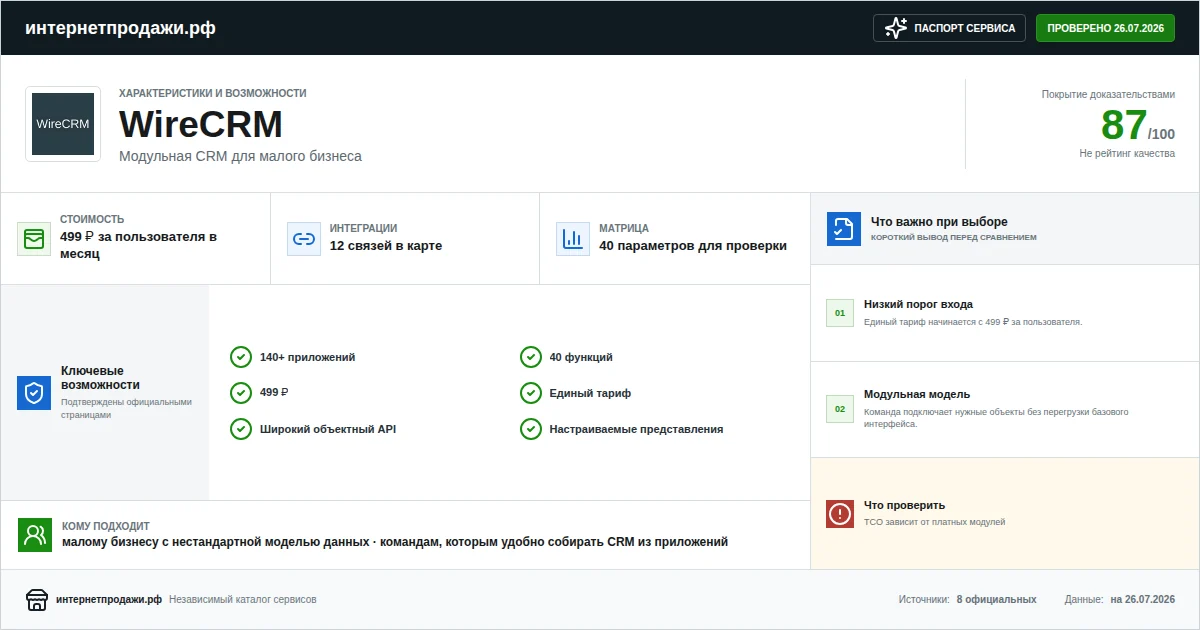Click the shield icon by Ключевые возможности
The height and width of the screenshot is (630, 1200).
tap(34, 393)
